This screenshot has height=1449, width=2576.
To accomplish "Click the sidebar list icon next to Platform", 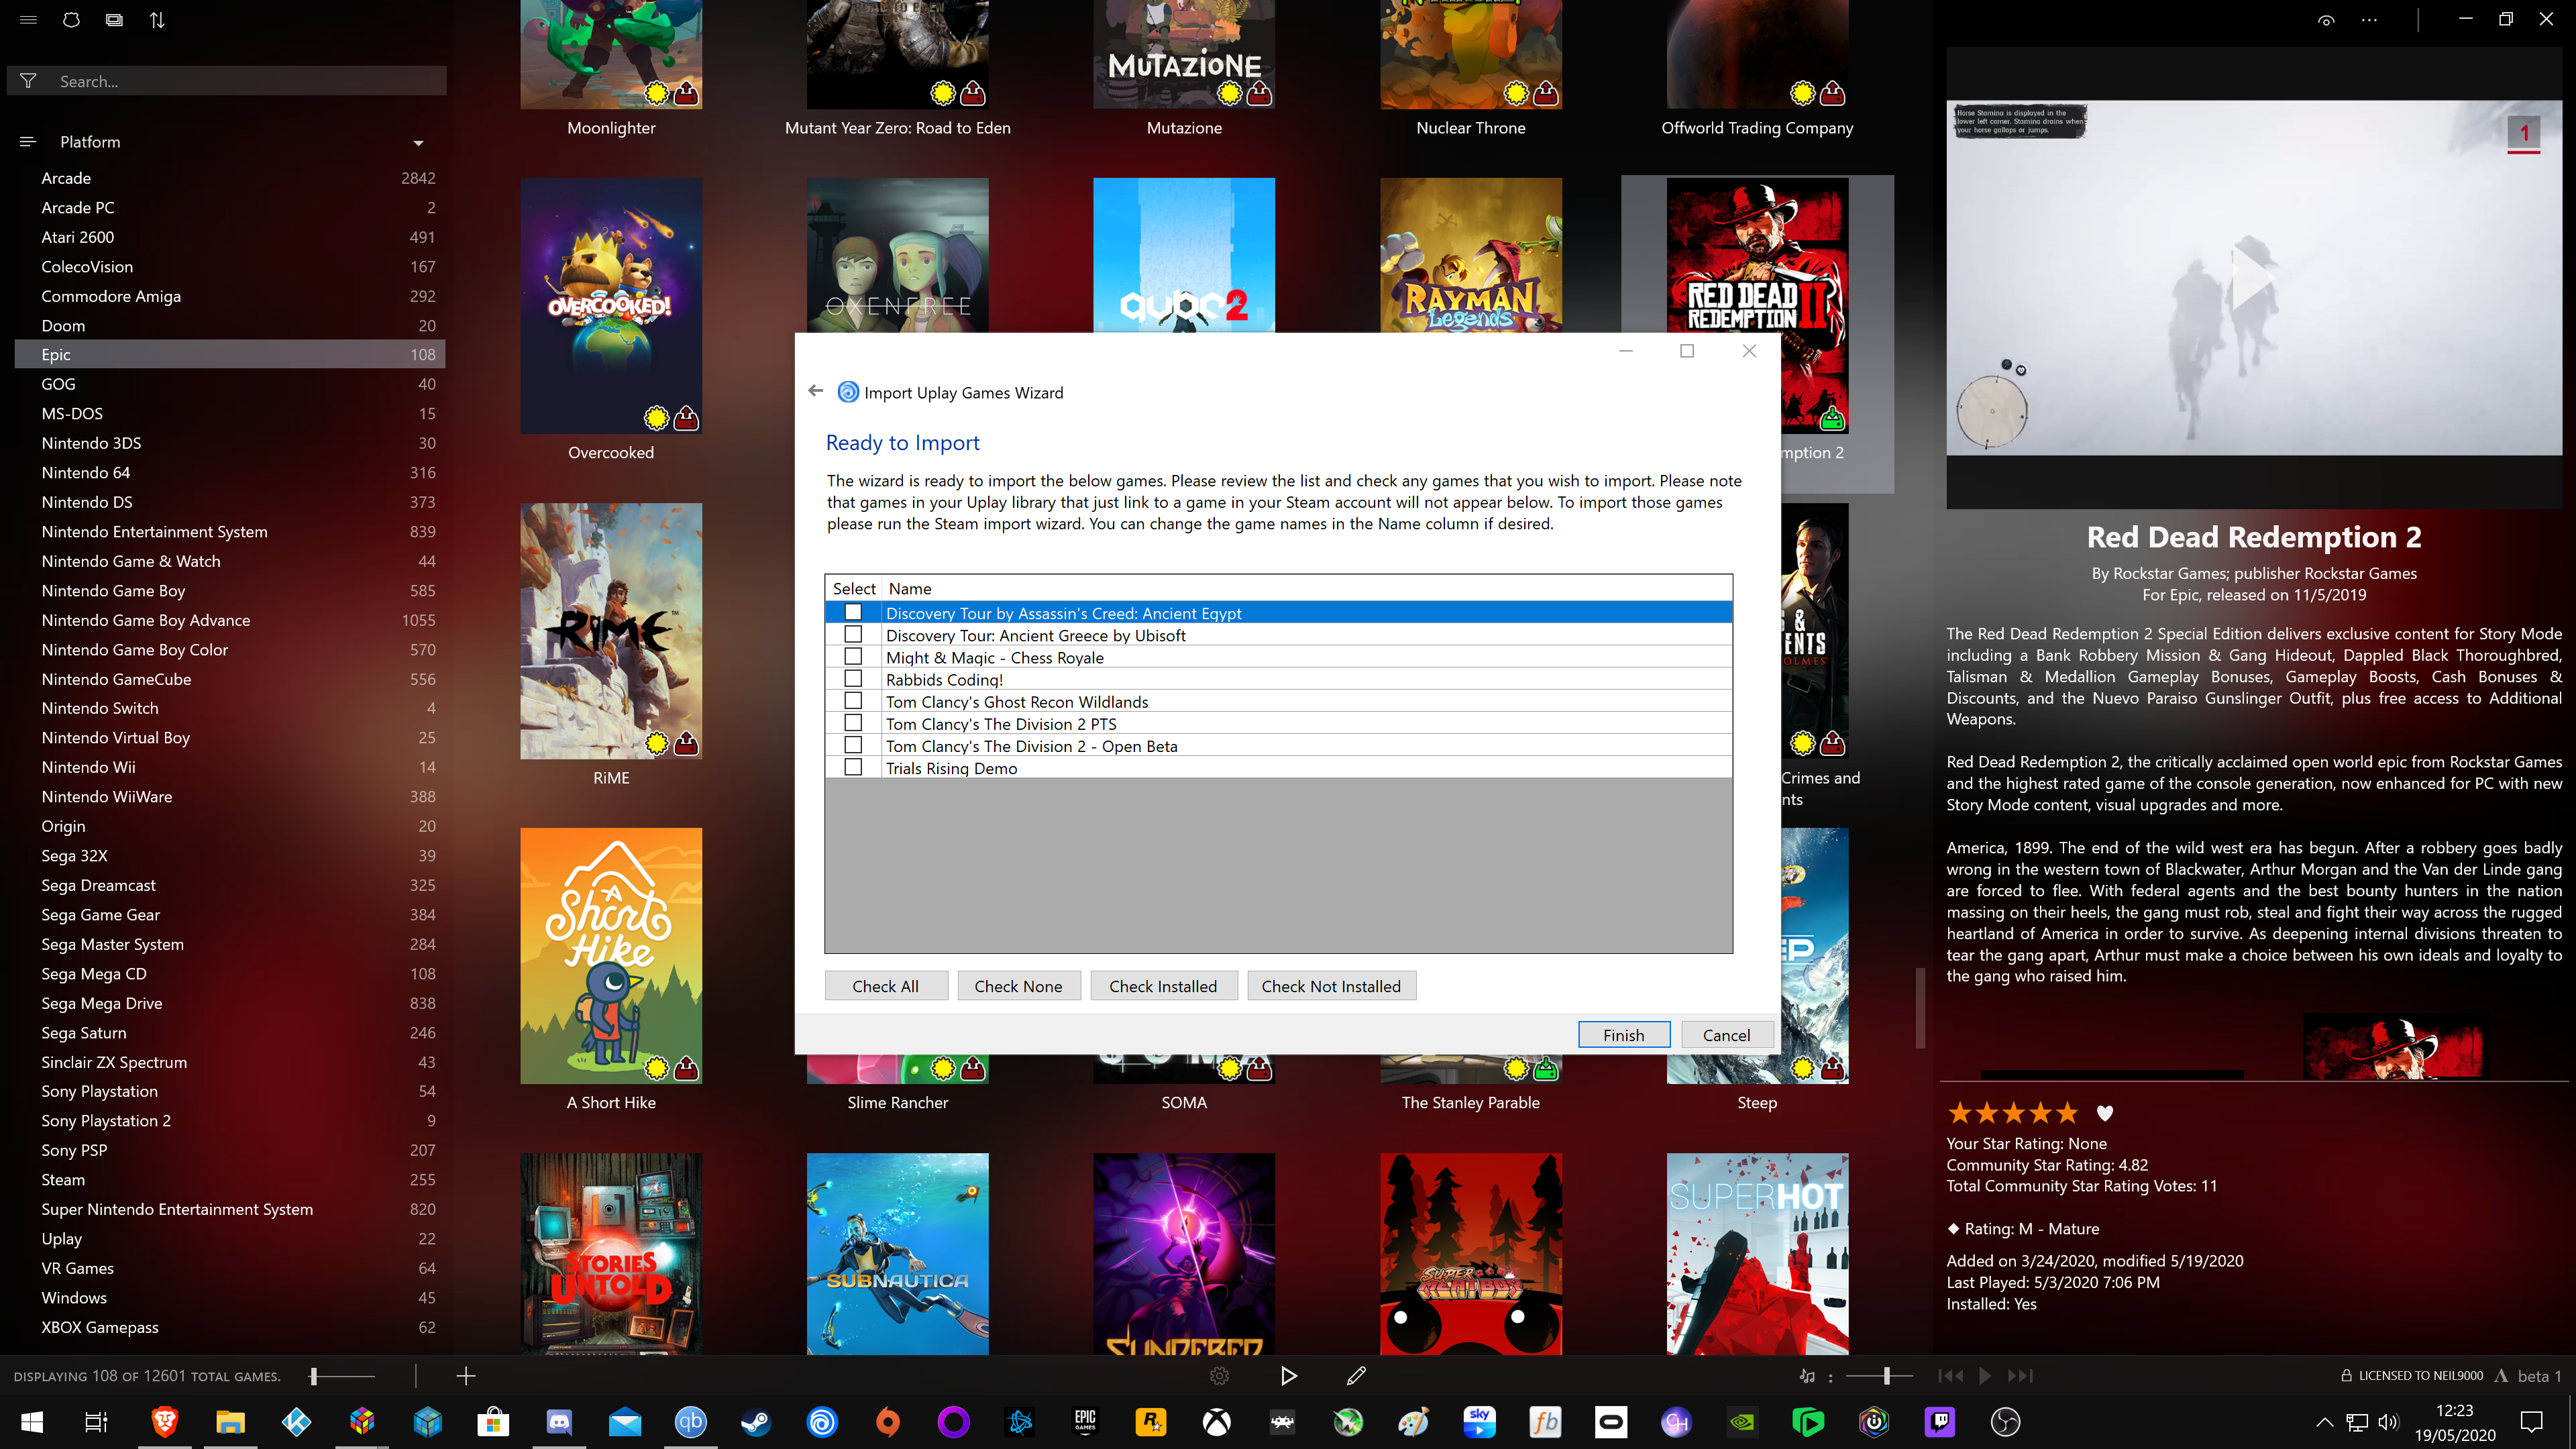I will click(x=28, y=142).
